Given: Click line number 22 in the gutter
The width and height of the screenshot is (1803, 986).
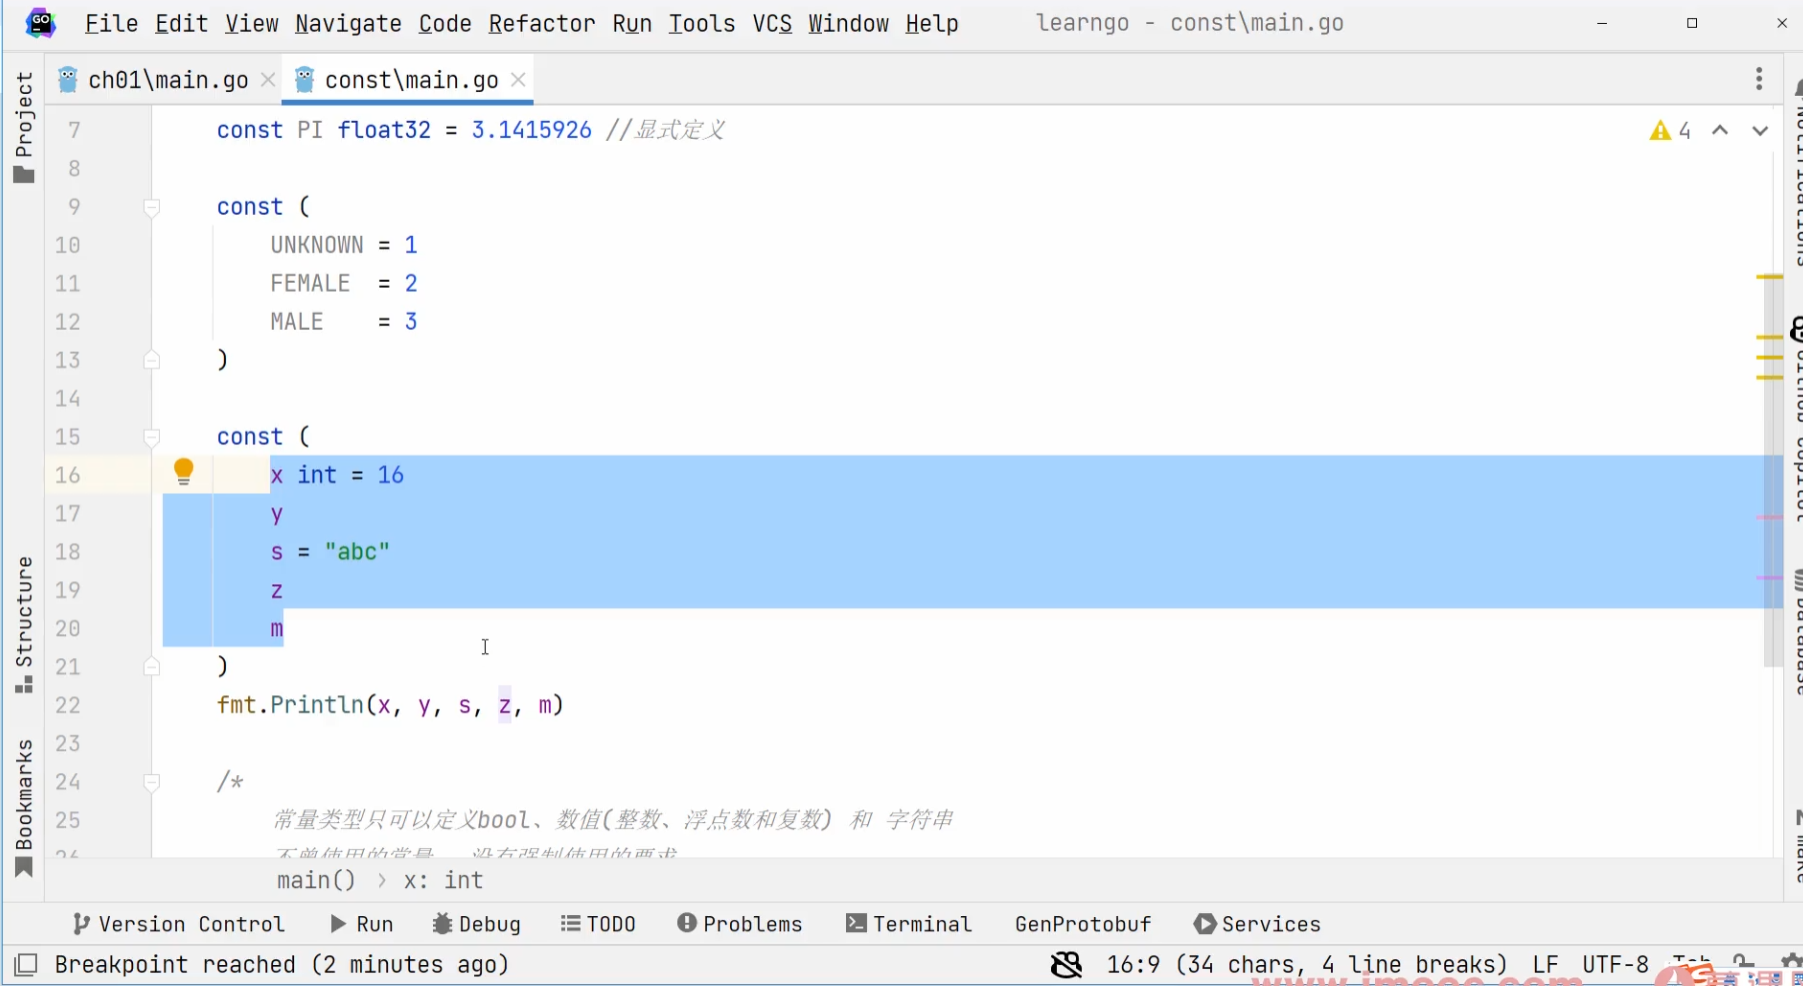Looking at the screenshot, I should [x=67, y=705].
